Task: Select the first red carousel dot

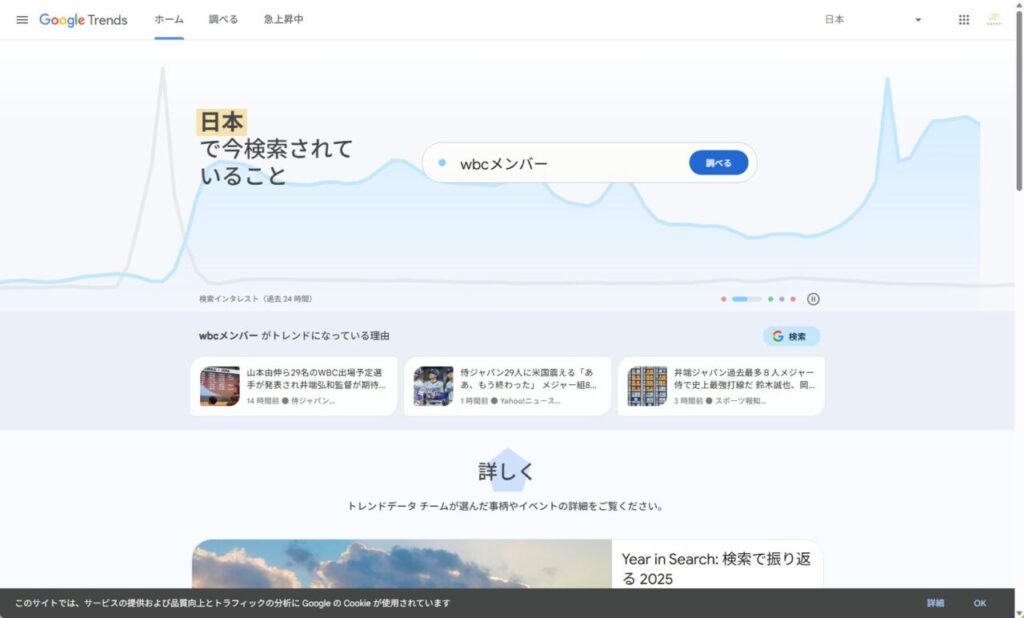Action: point(723,299)
